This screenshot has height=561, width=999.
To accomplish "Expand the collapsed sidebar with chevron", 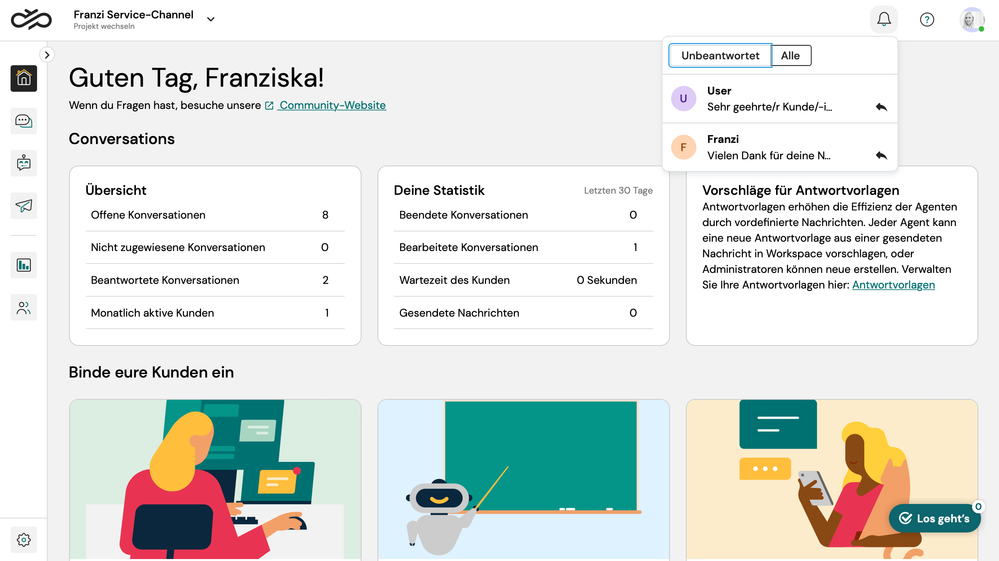I will click(47, 55).
